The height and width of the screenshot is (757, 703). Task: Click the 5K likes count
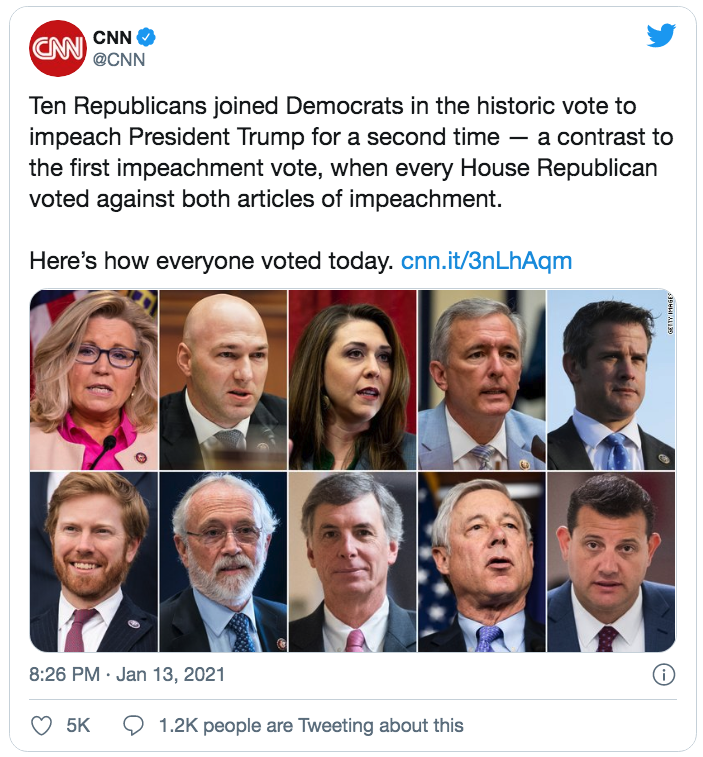point(78,725)
